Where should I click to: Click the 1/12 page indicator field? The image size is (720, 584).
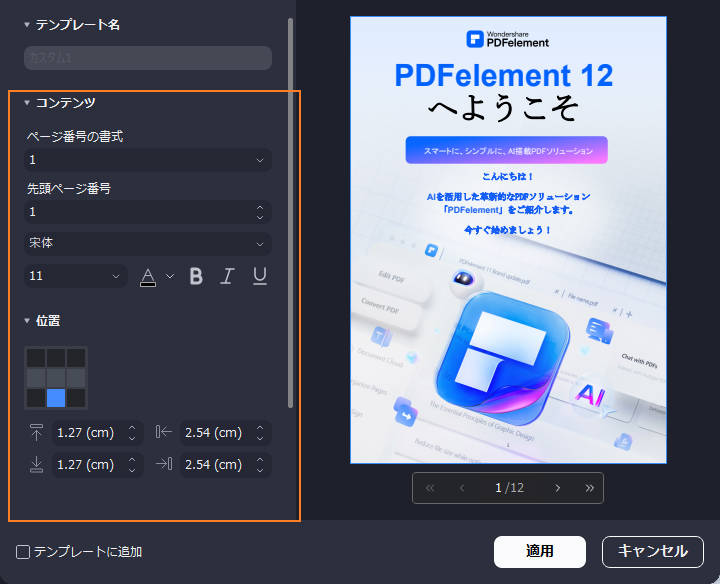(x=509, y=488)
